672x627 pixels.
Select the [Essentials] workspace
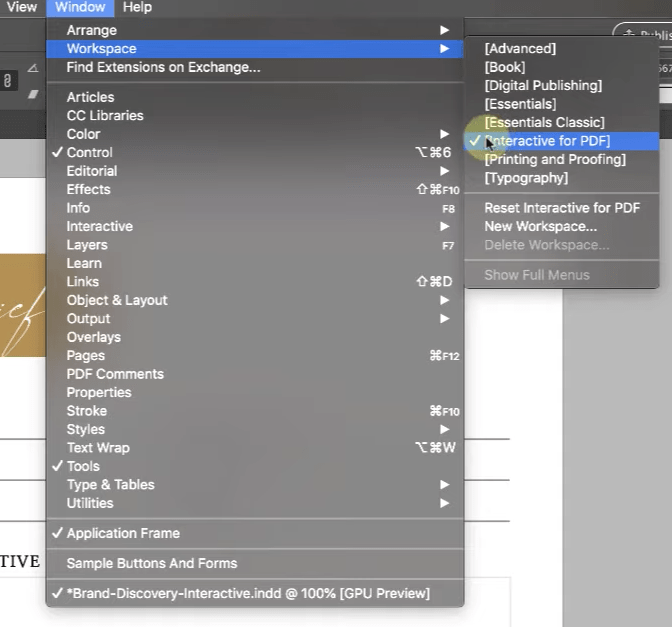[562, 104]
